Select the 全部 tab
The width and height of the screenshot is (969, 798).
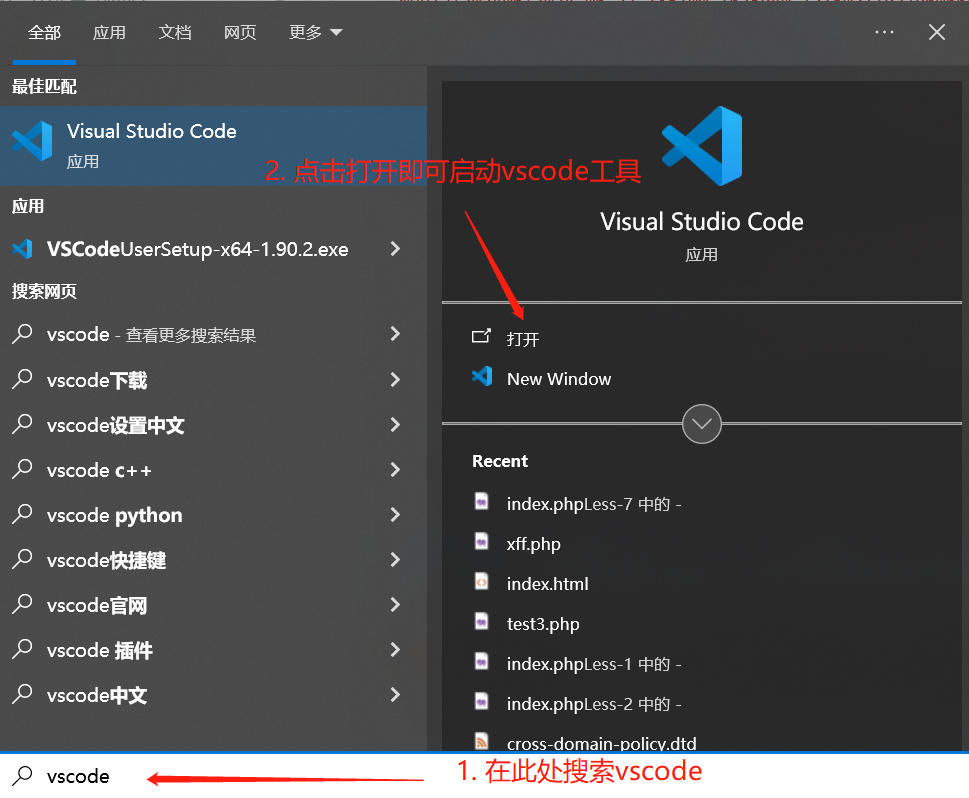point(44,32)
